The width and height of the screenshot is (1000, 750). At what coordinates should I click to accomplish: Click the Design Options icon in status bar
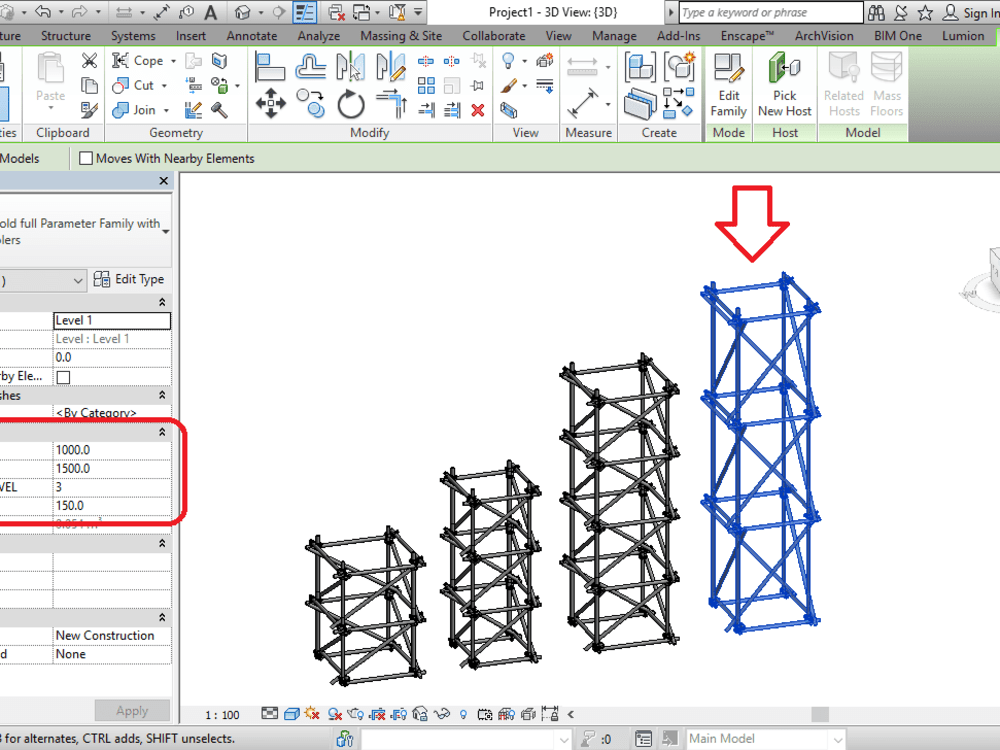click(x=643, y=739)
